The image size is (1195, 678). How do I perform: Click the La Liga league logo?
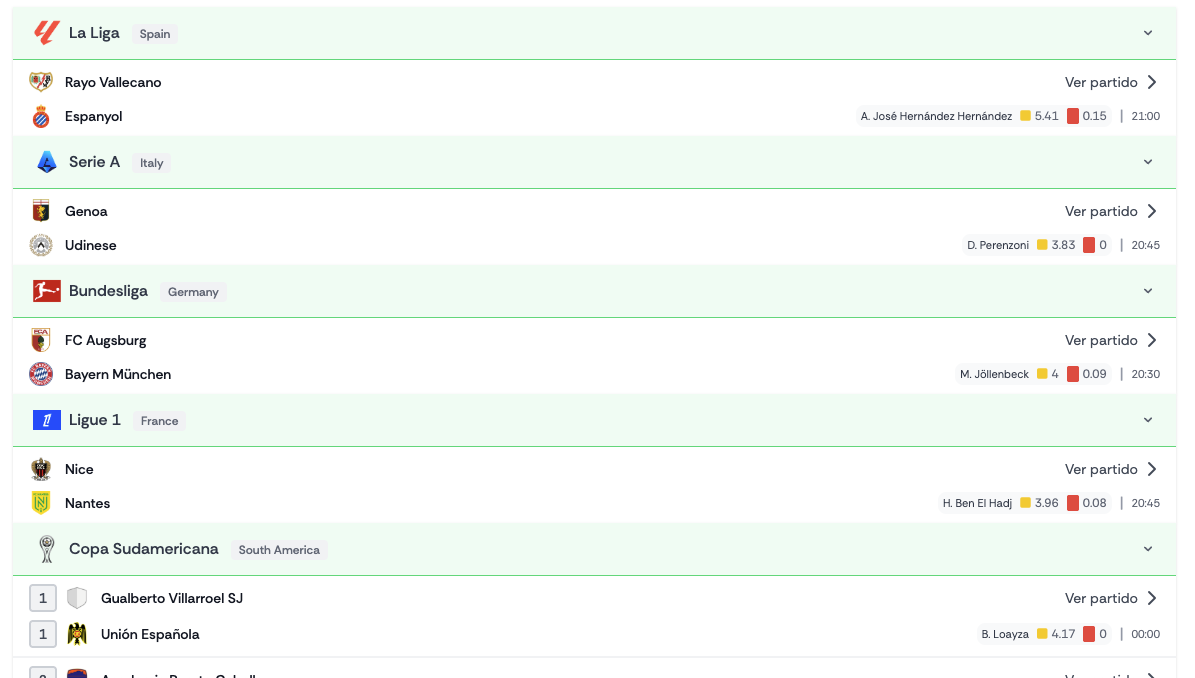click(x=46, y=33)
